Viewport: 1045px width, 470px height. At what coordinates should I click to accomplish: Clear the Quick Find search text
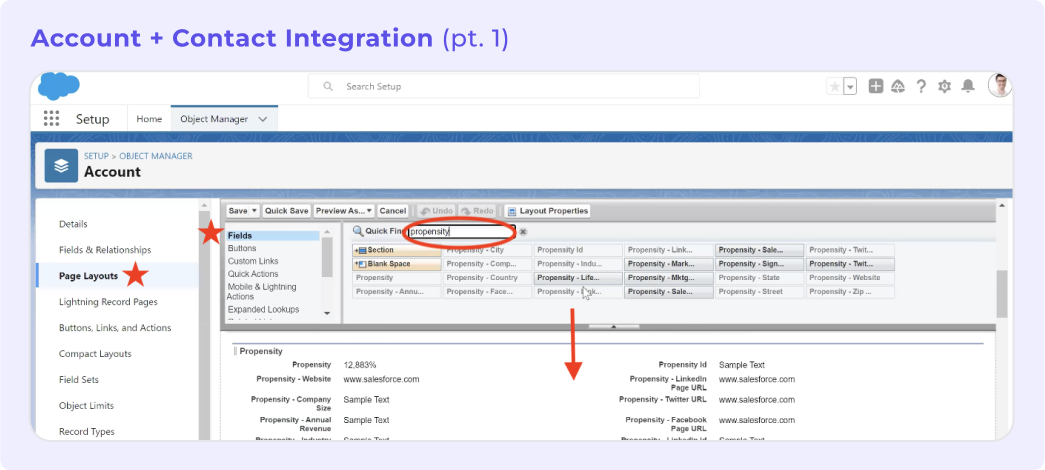(523, 231)
